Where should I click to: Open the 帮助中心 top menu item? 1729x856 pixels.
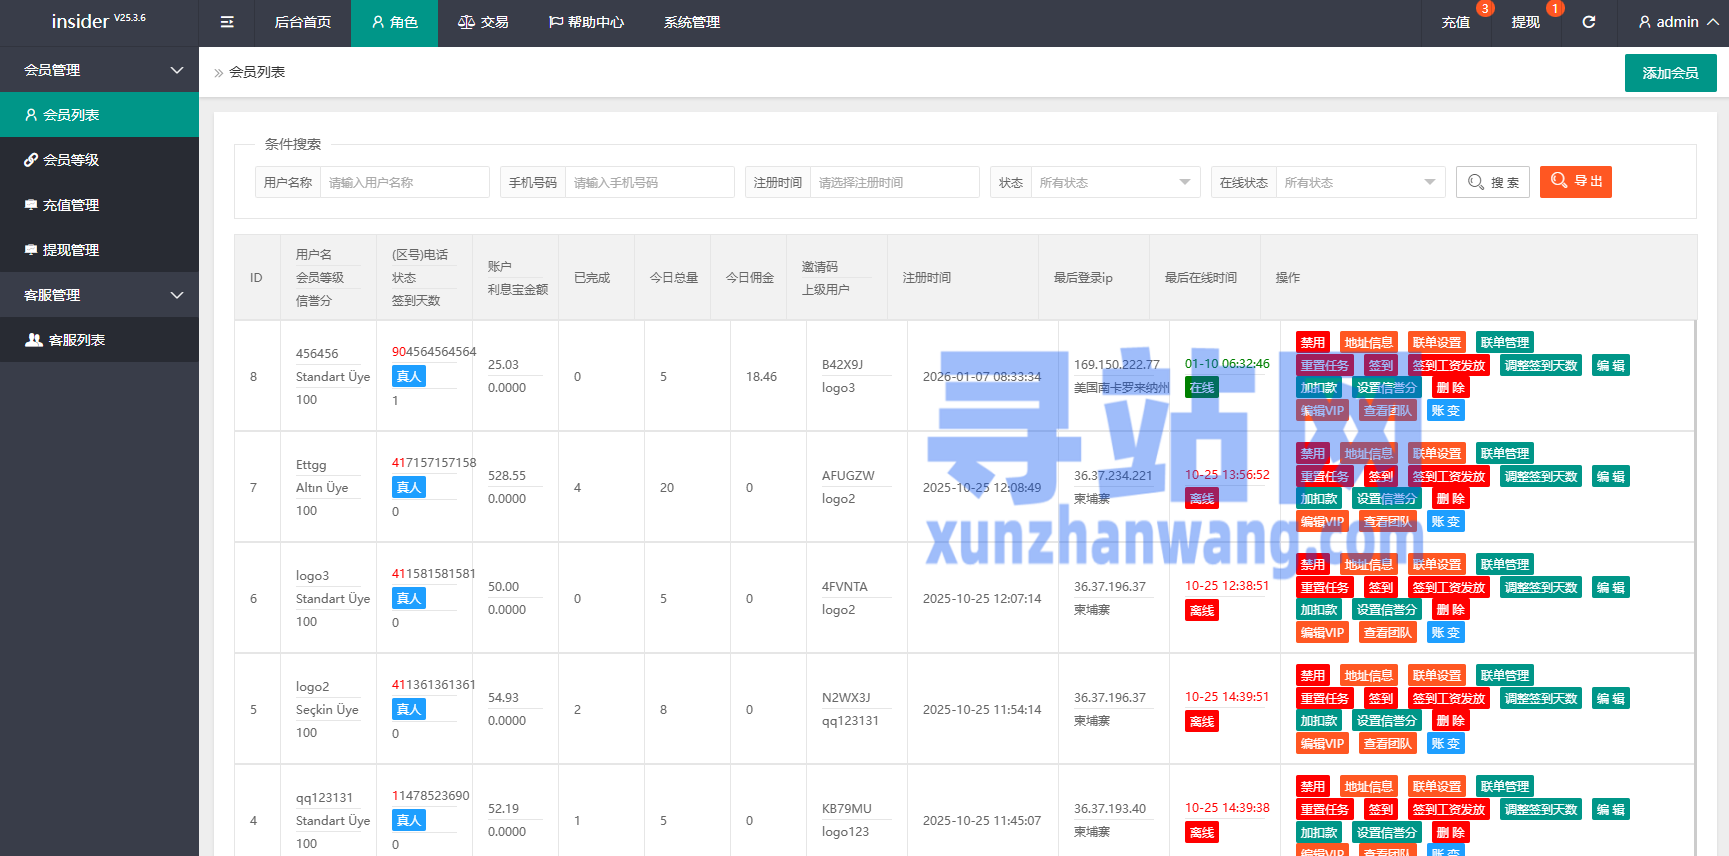coord(586,22)
